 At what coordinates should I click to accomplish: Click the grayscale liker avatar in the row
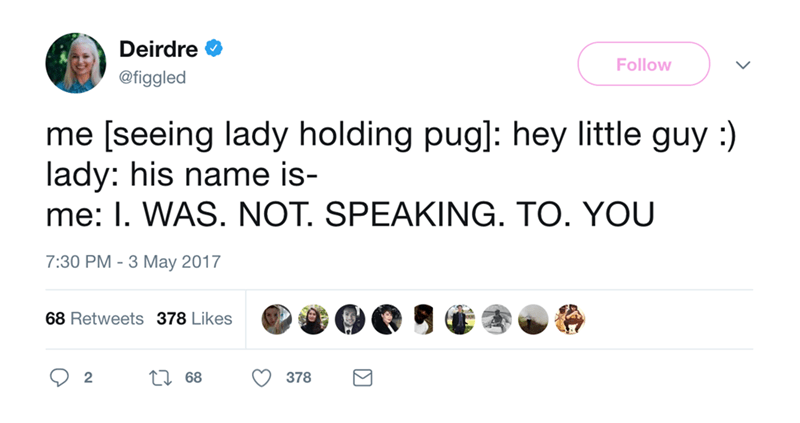pyautogui.click(x=497, y=320)
